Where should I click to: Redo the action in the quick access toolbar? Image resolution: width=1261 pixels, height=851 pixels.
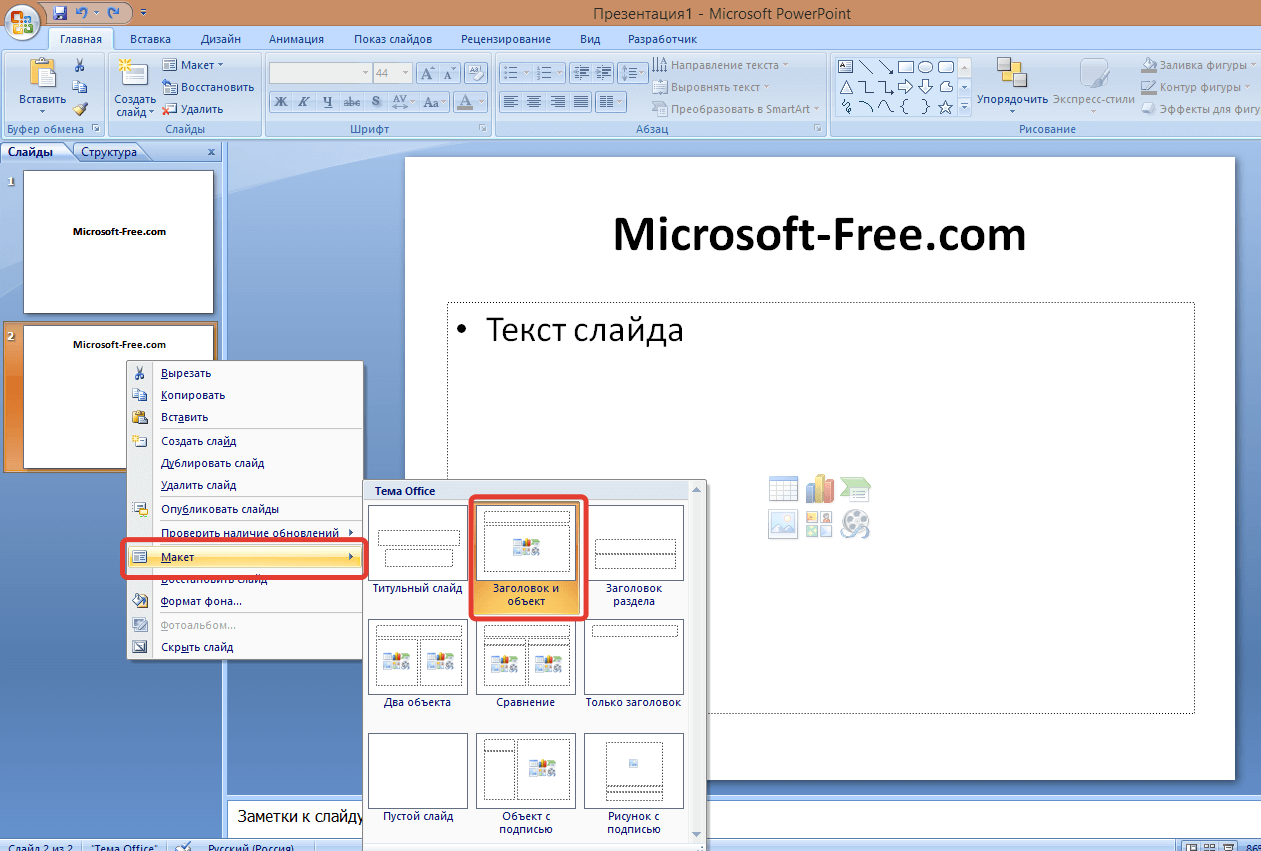pos(113,13)
